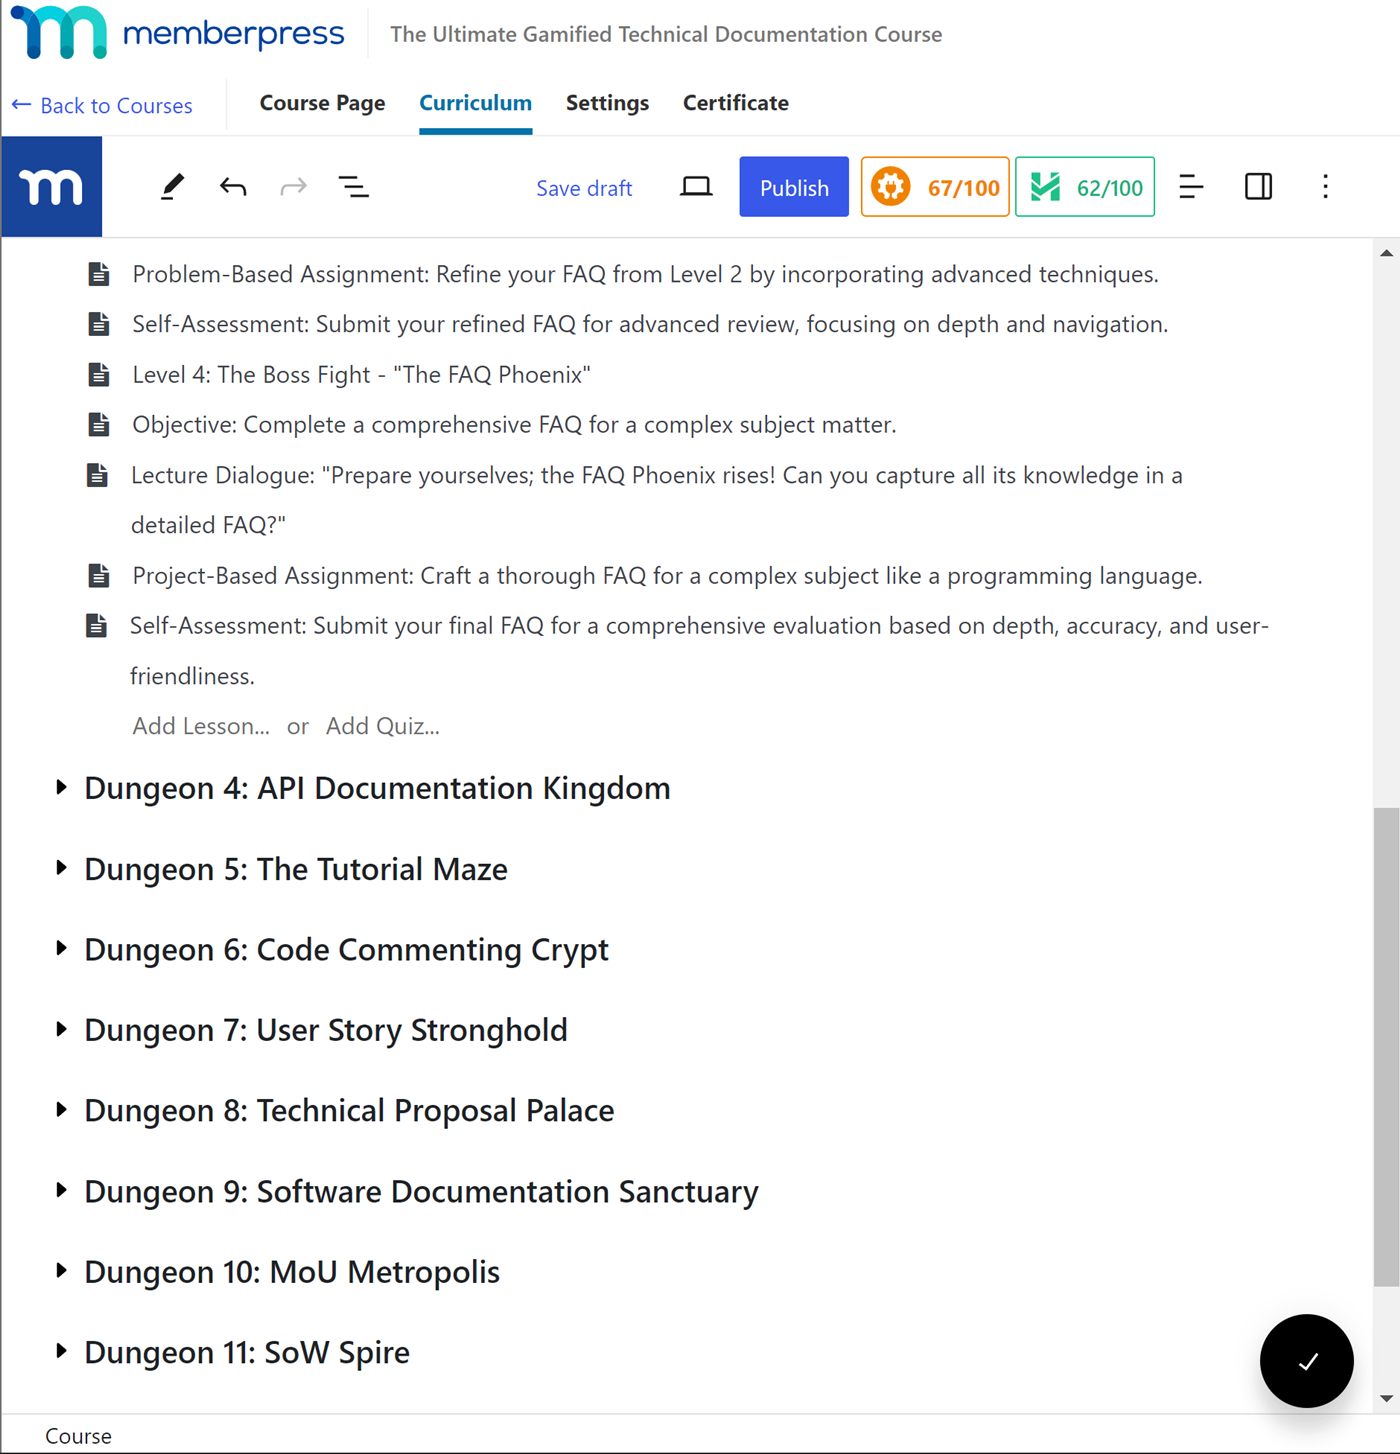Open document overview list view
Image resolution: width=1400 pixels, height=1454 pixels.
353,187
